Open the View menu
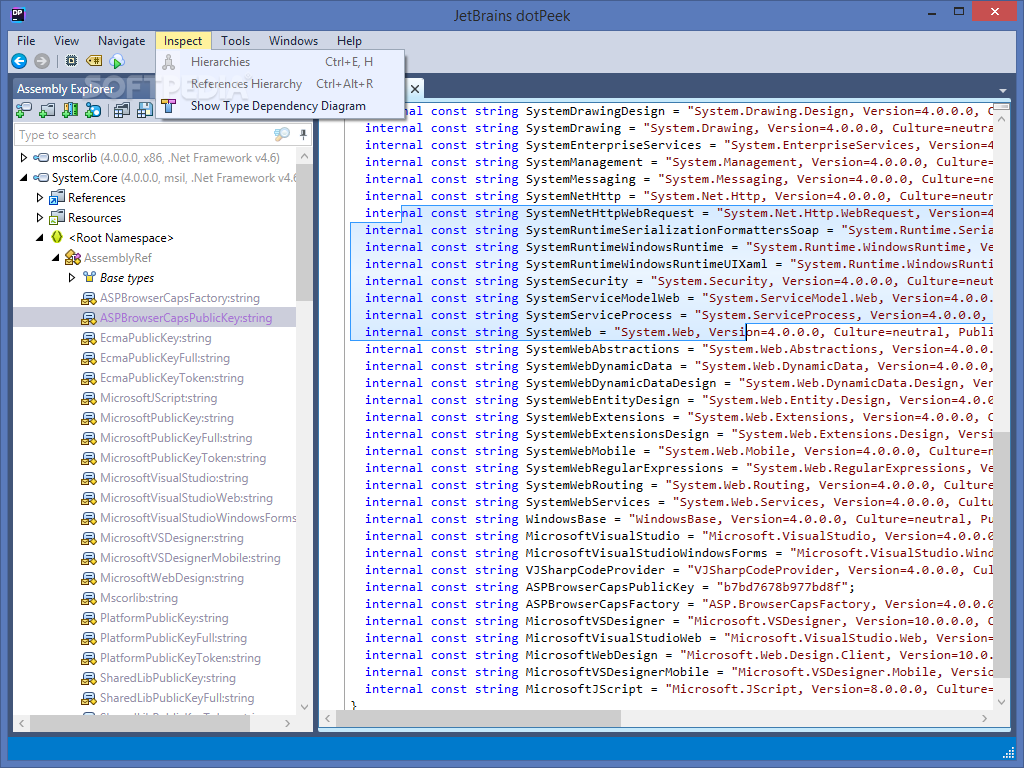This screenshot has width=1024, height=768. point(66,40)
